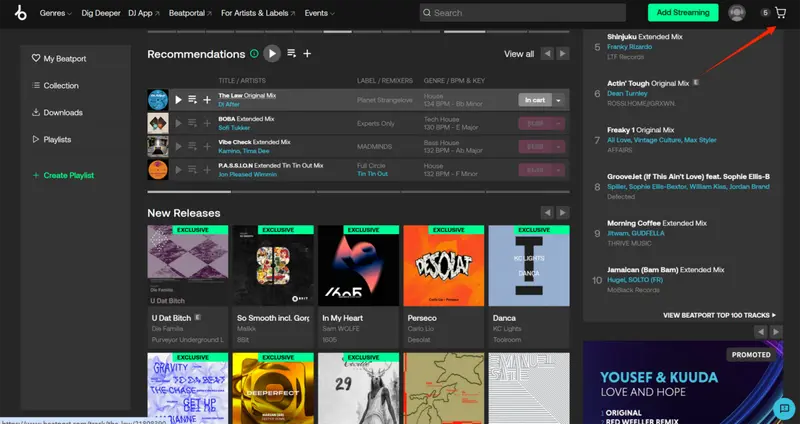Open Dig Deeper menu item

[x=101, y=13]
